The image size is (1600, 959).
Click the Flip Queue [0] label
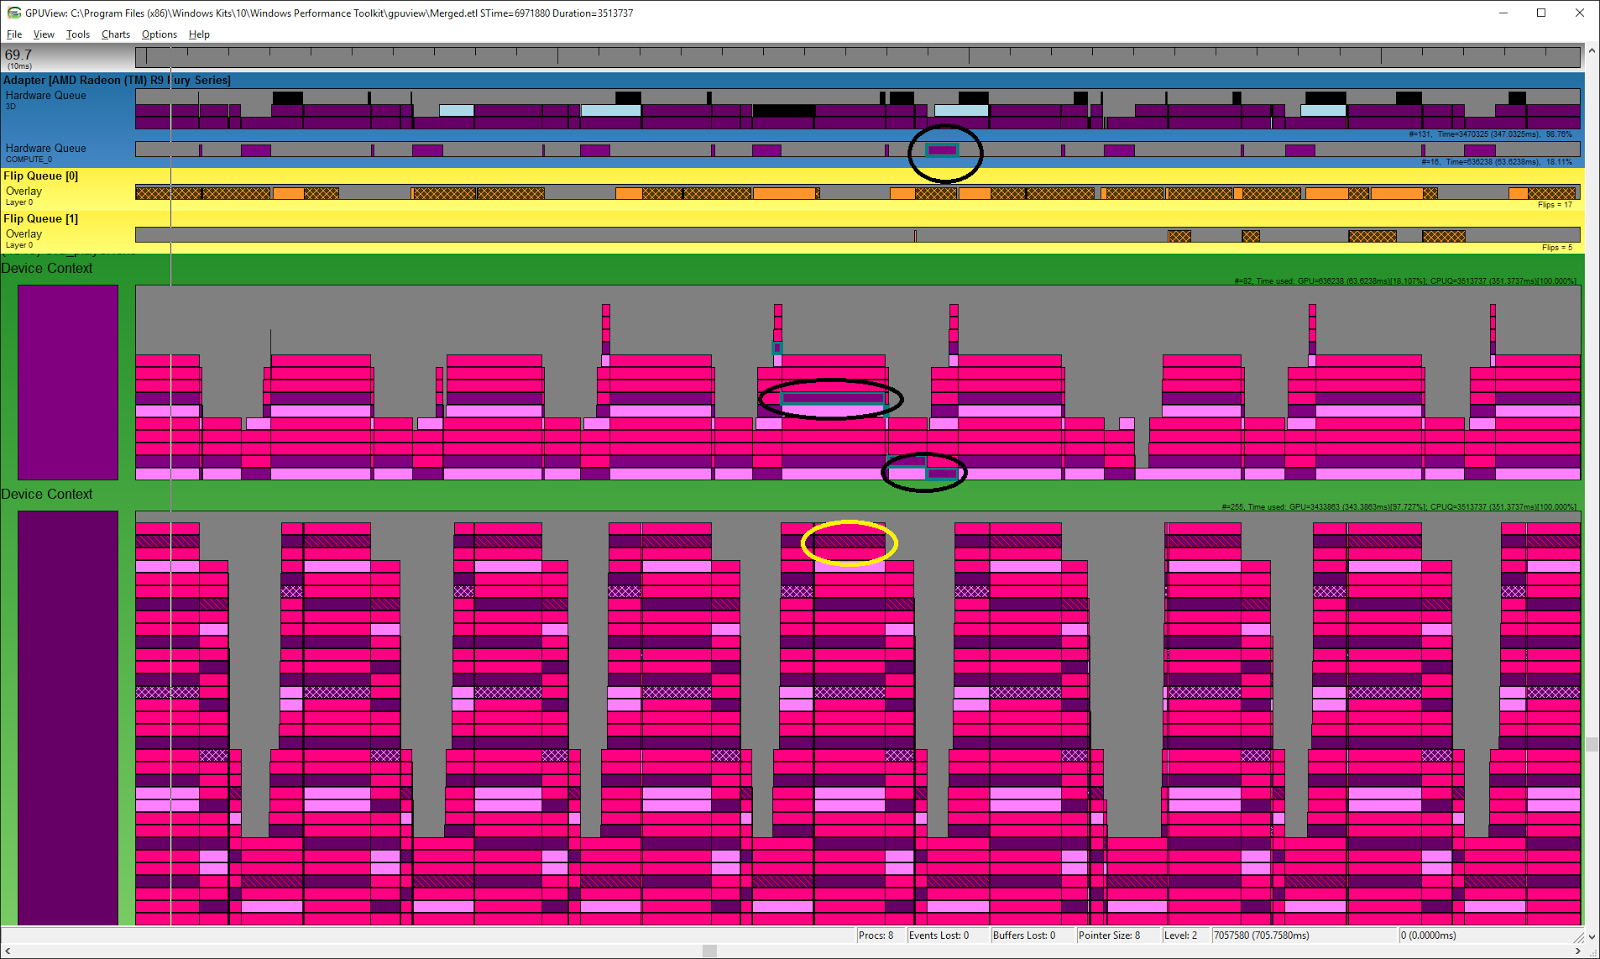41,176
